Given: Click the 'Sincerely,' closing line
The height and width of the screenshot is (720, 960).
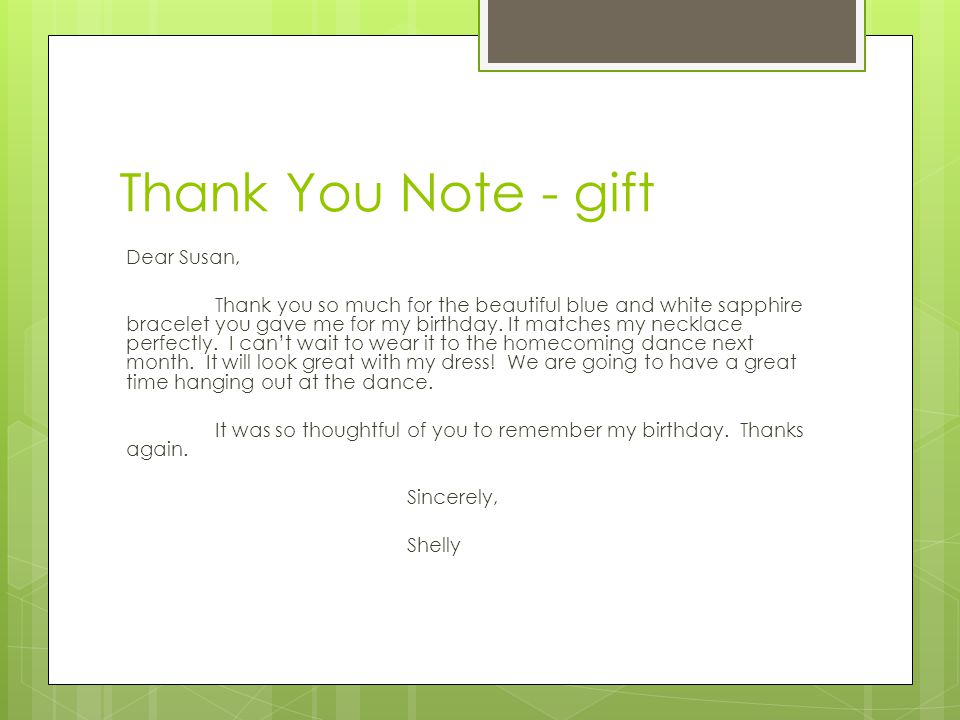Looking at the screenshot, I should [452, 497].
